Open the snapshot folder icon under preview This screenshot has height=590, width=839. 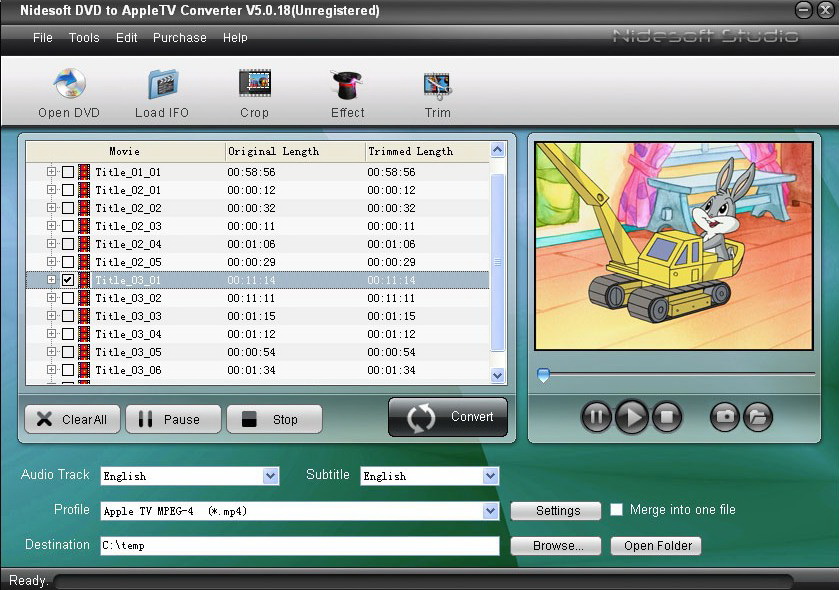[x=758, y=416]
